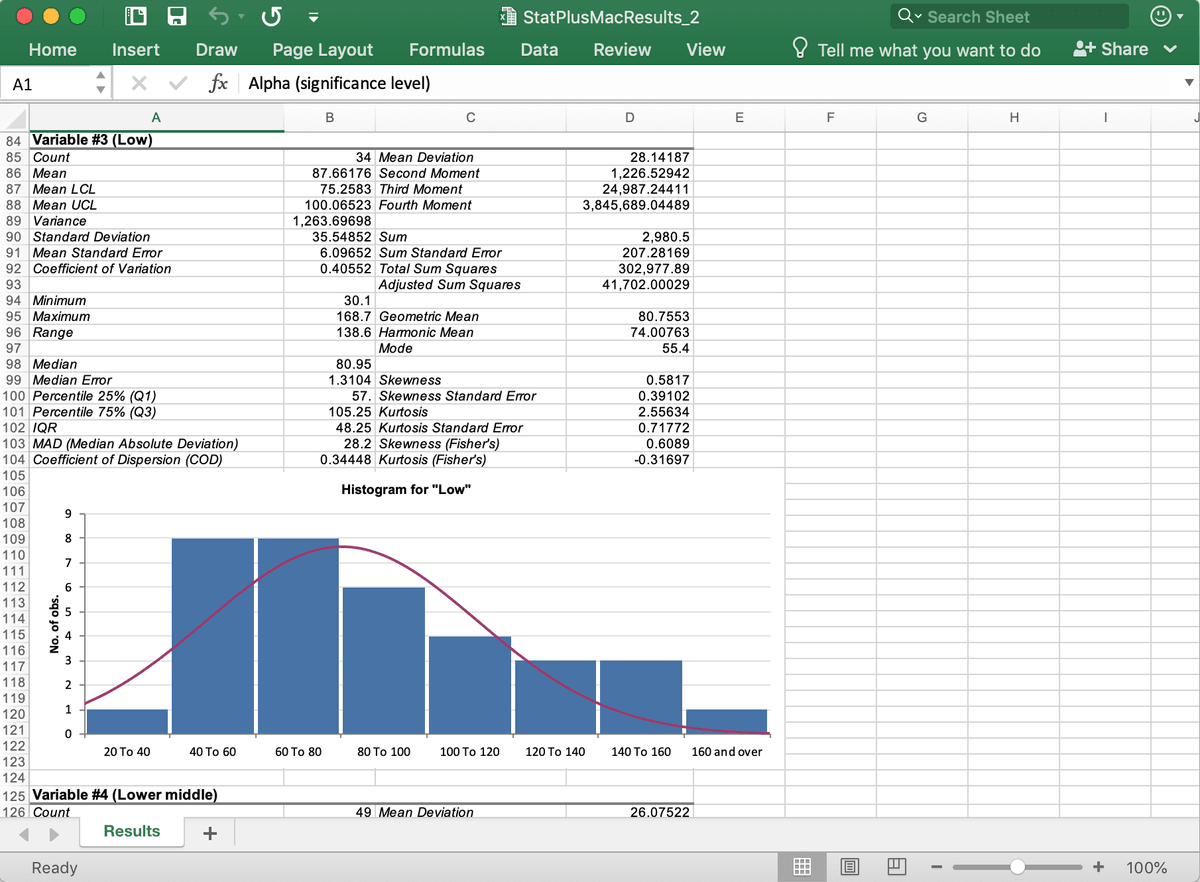1200x882 pixels.
Task: Click the fx insert function icon
Action: point(217,84)
